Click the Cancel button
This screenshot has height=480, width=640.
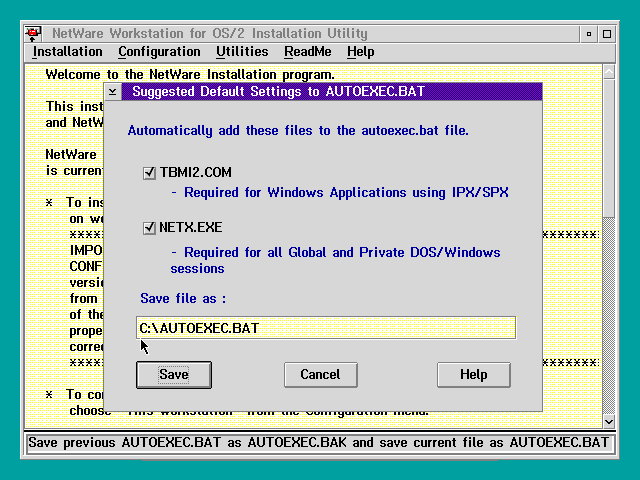(320, 375)
